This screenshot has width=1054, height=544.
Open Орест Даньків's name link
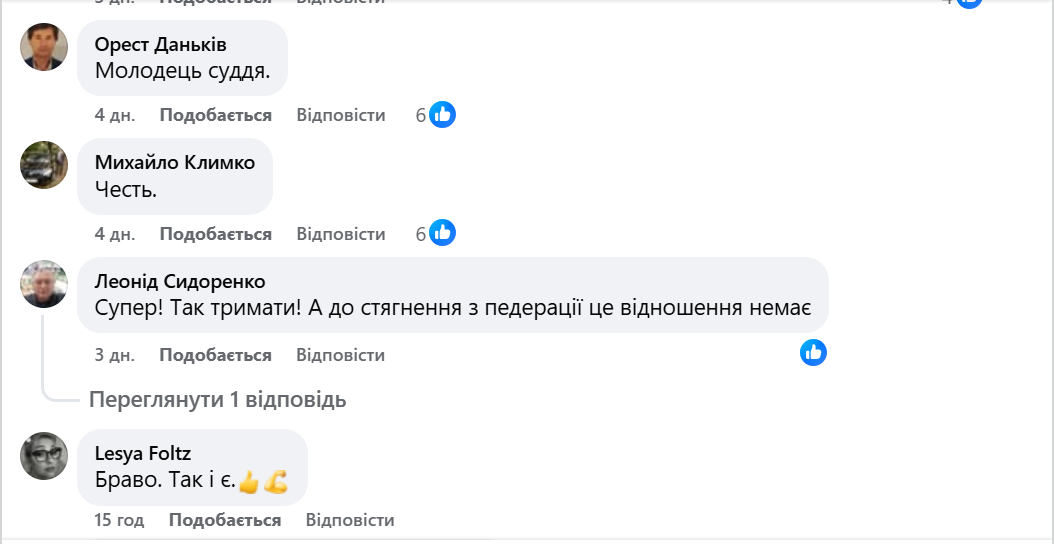[160, 45]
